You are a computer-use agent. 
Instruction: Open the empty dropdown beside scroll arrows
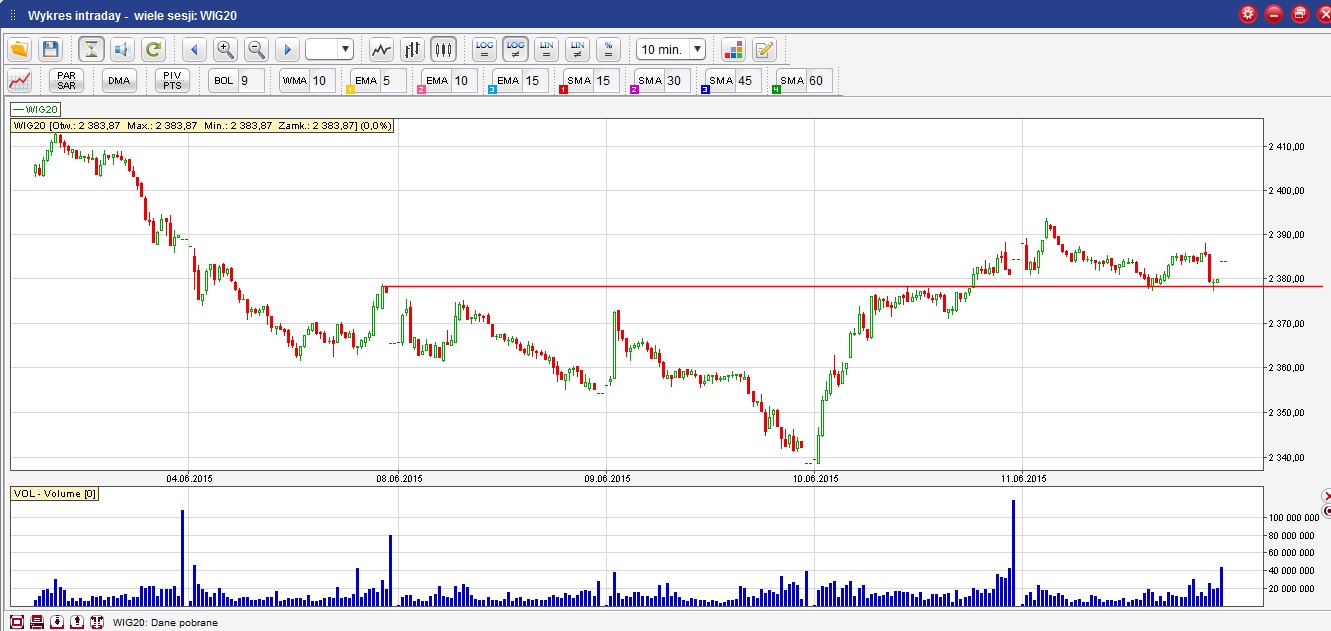pyautogui.click(x=345, y=49)
